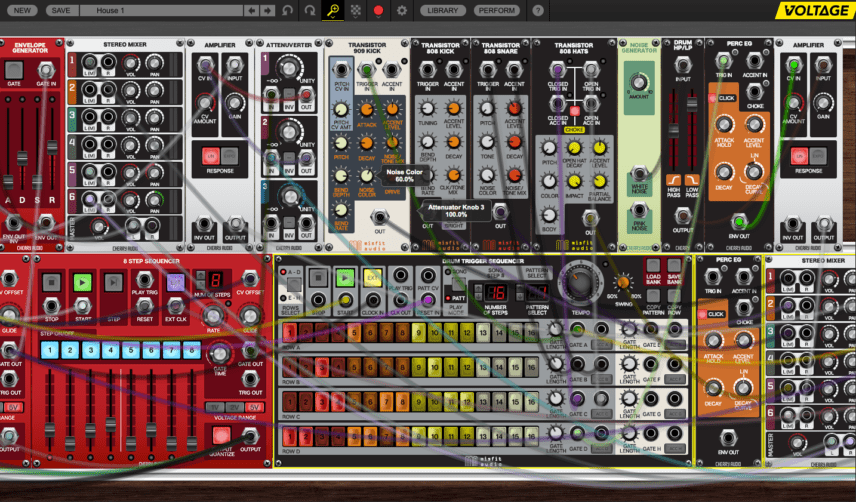Open the red record button dropdown
The width and height of the screenshot is (856, 502).
[378, 10]
